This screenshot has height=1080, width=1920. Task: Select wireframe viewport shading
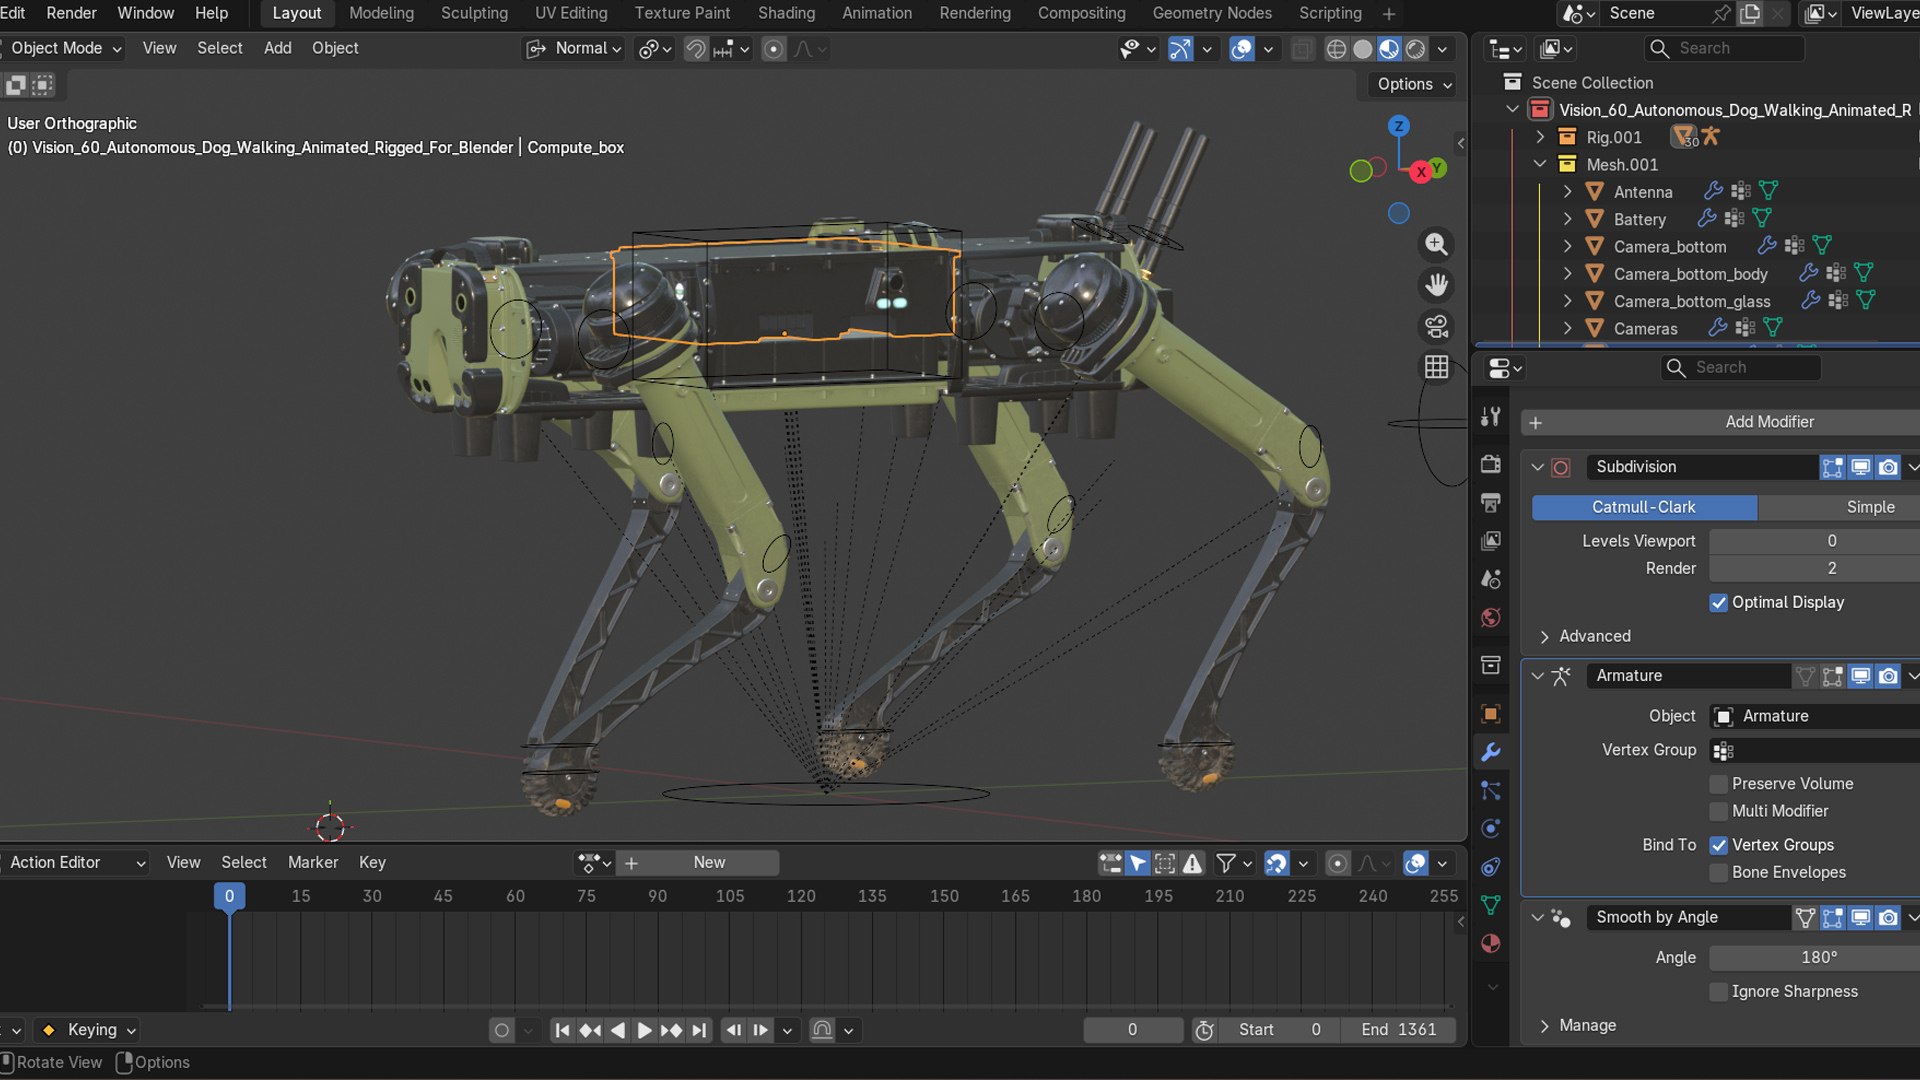[1336, 49]
